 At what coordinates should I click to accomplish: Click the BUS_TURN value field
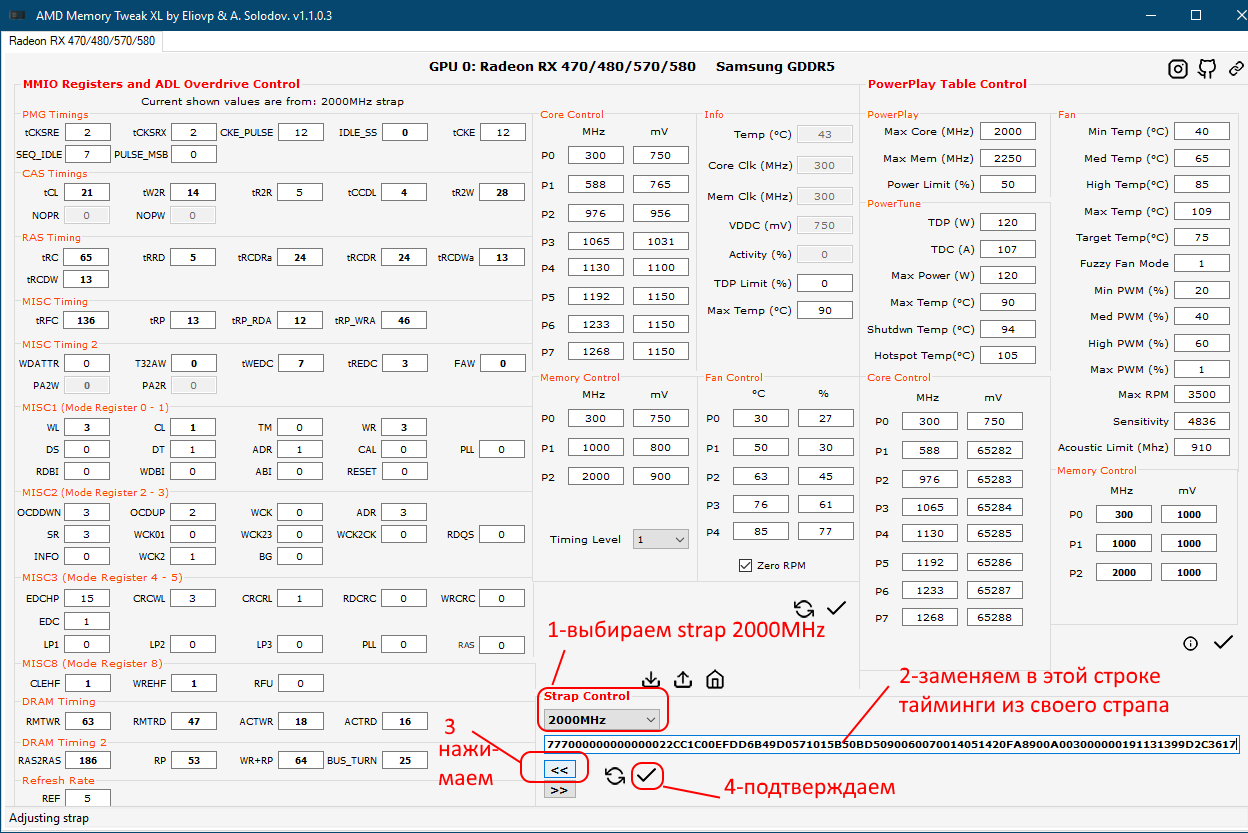(x=405, y=761)
